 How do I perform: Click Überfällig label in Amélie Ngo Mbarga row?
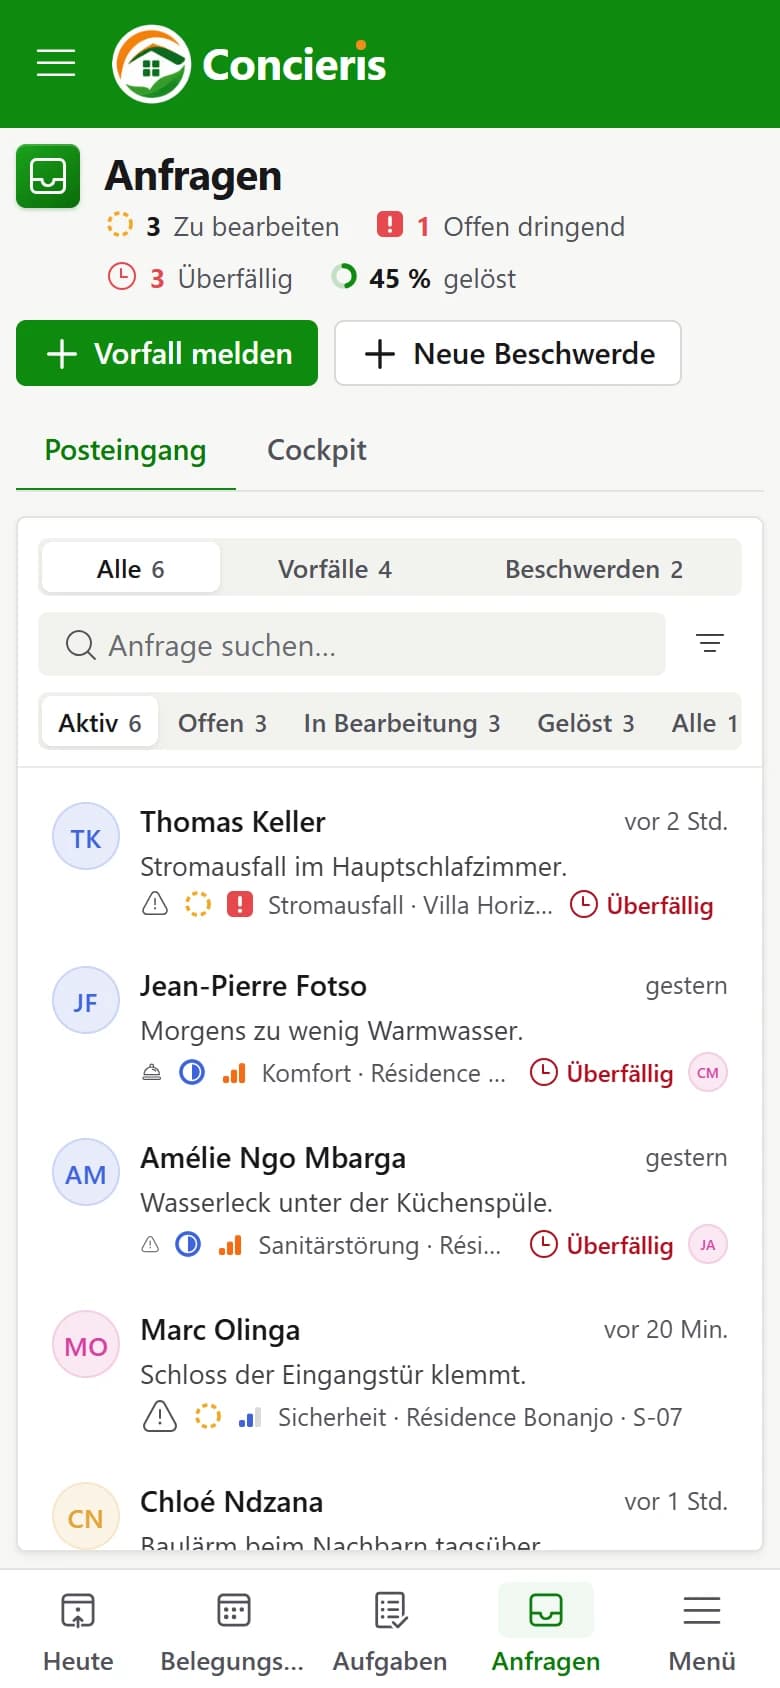tap(620, 1245)
